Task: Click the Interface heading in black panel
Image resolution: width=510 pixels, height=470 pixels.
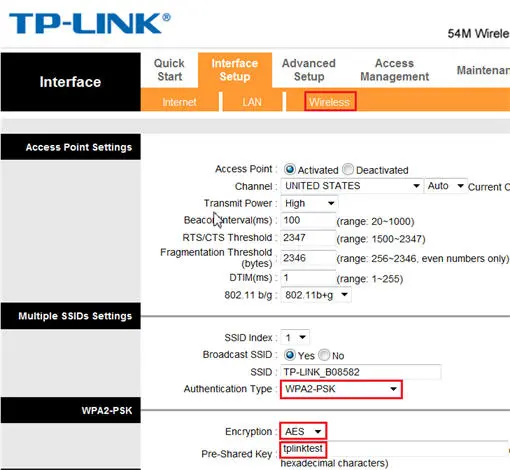Action: (x=70, y=82)
